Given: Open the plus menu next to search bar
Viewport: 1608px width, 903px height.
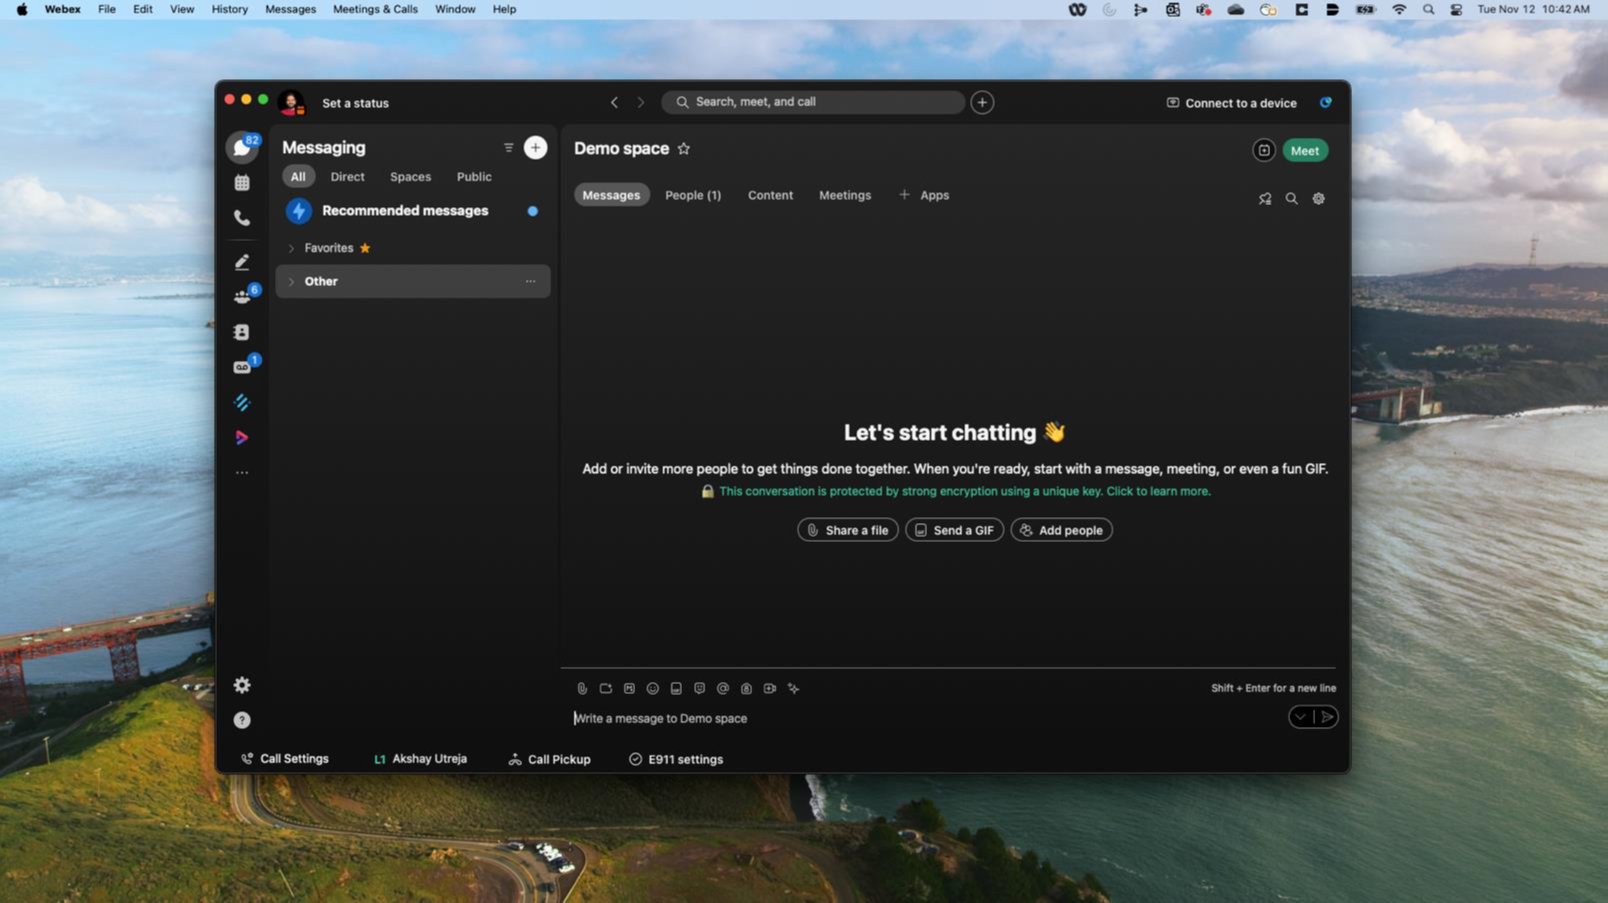Looking at the screenshot, I should tap(982, 102).
